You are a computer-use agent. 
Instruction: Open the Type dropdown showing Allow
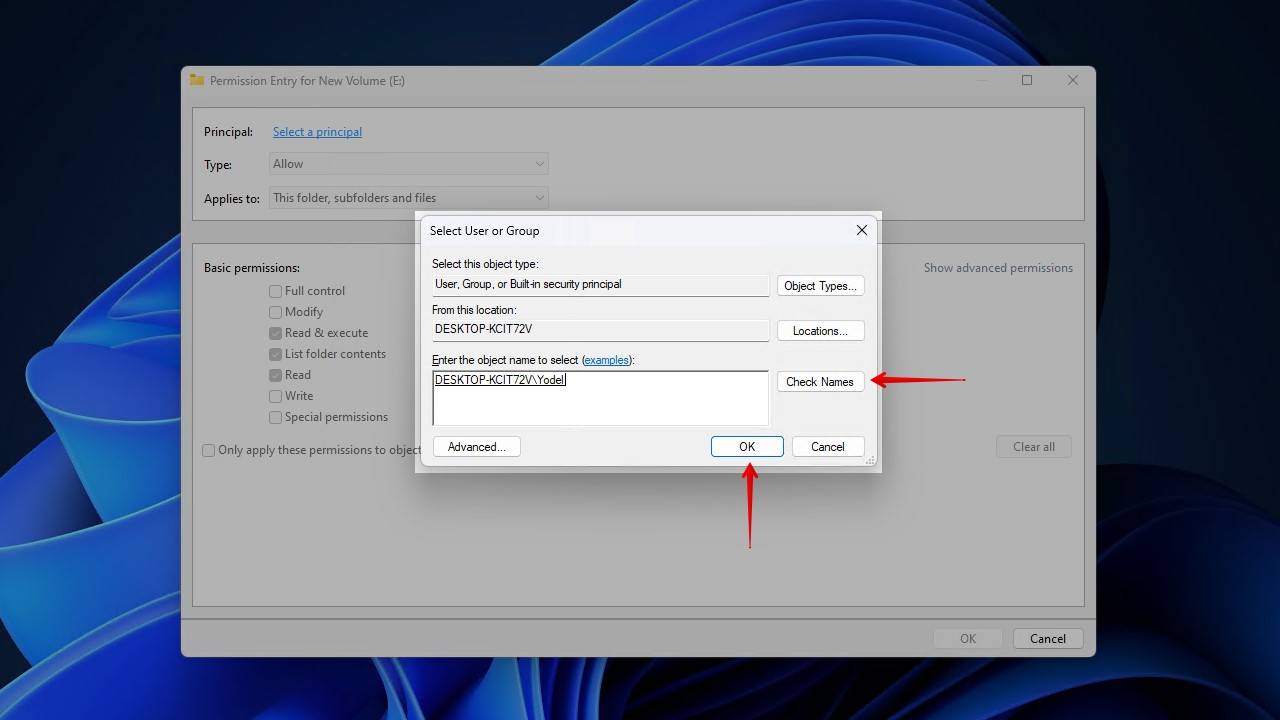409,164
